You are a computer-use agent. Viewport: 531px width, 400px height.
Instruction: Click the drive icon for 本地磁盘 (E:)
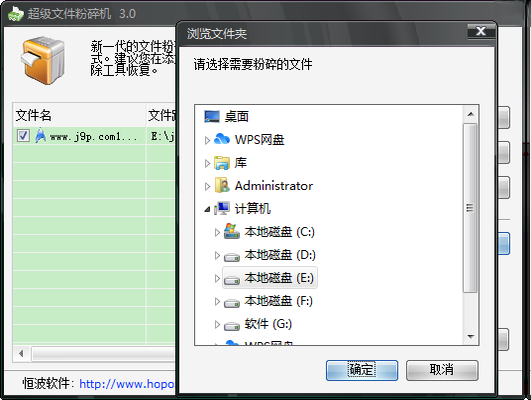tap(232, 280)
